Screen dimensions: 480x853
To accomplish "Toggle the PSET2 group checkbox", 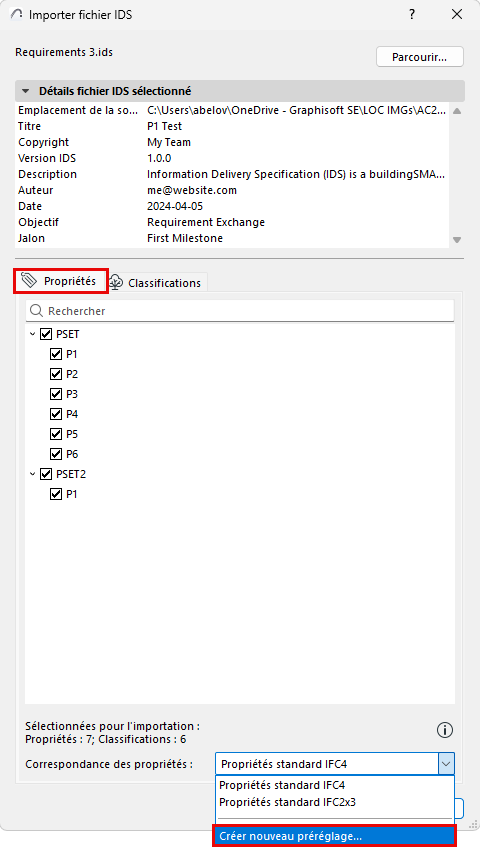I will click(46, 474).
